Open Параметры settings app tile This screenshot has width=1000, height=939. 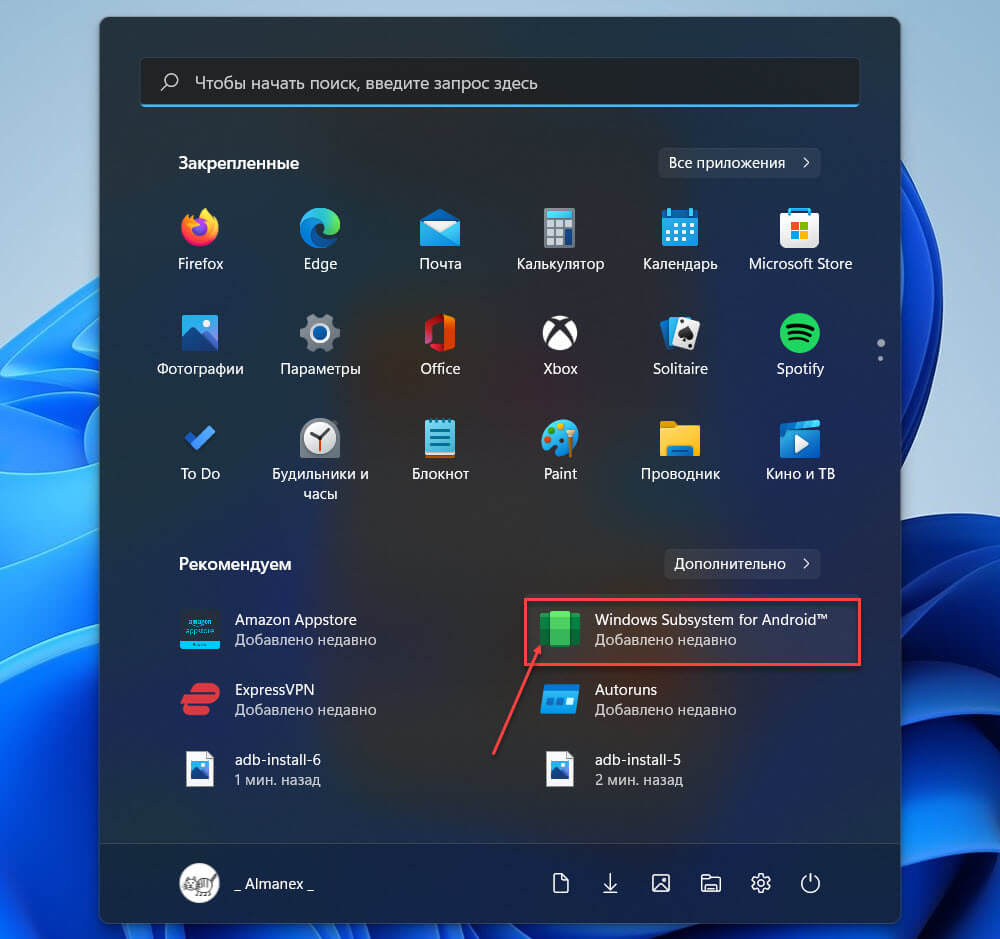click(320, 346)
